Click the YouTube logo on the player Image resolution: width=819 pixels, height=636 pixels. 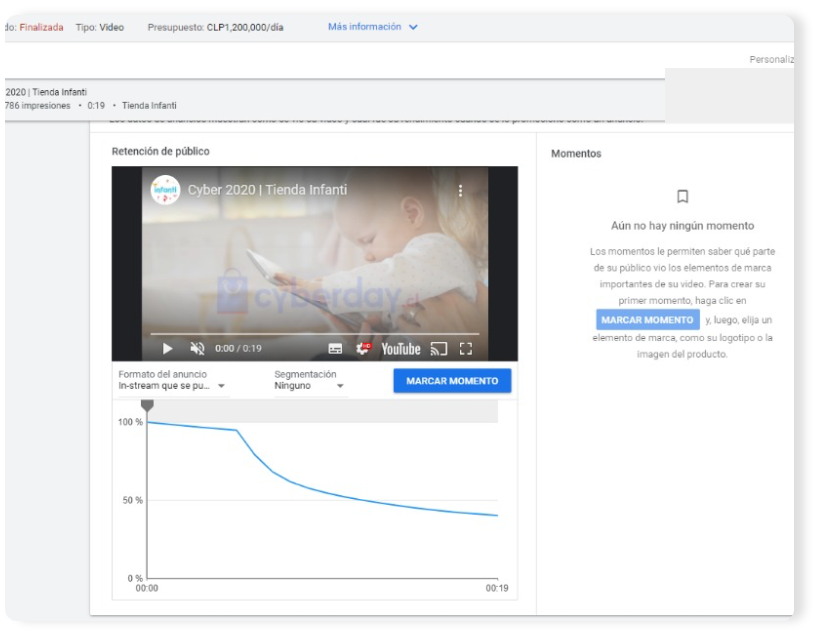click(401, 349)
